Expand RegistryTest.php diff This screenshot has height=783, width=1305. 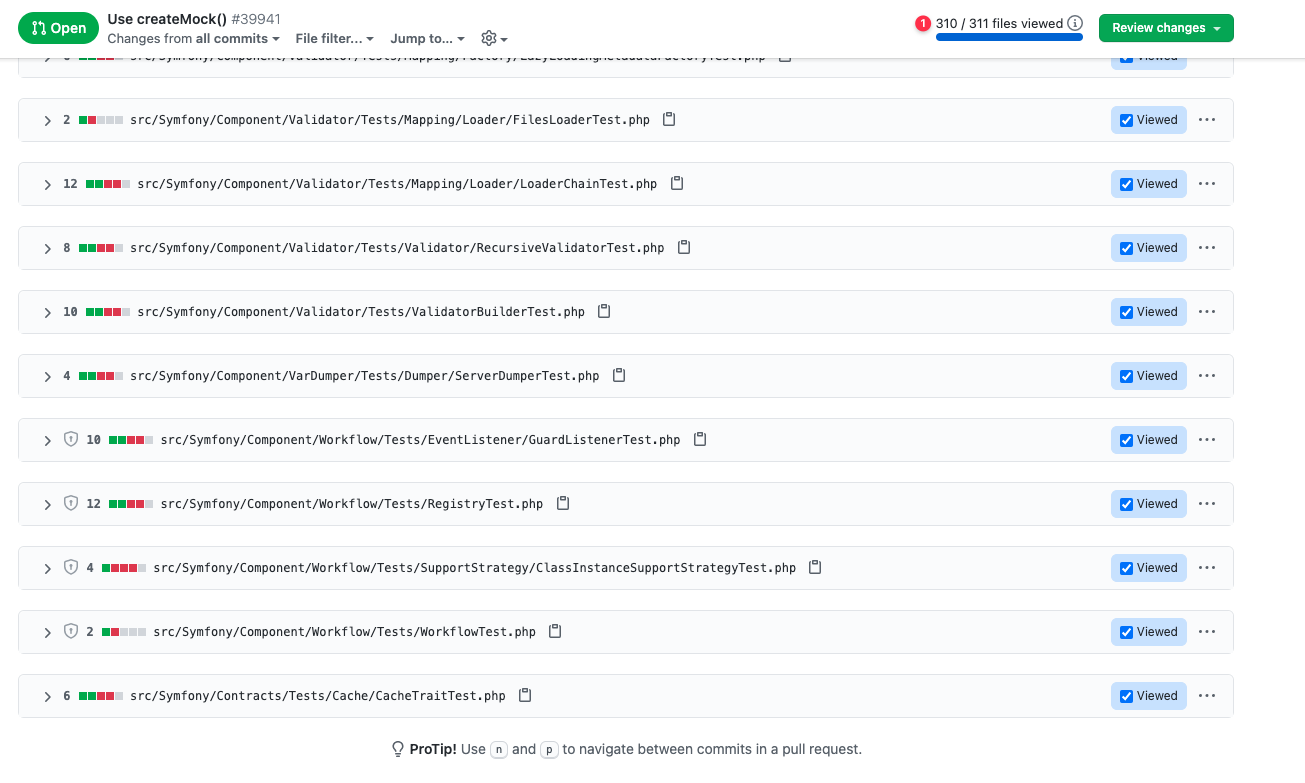tap(47, 504)
